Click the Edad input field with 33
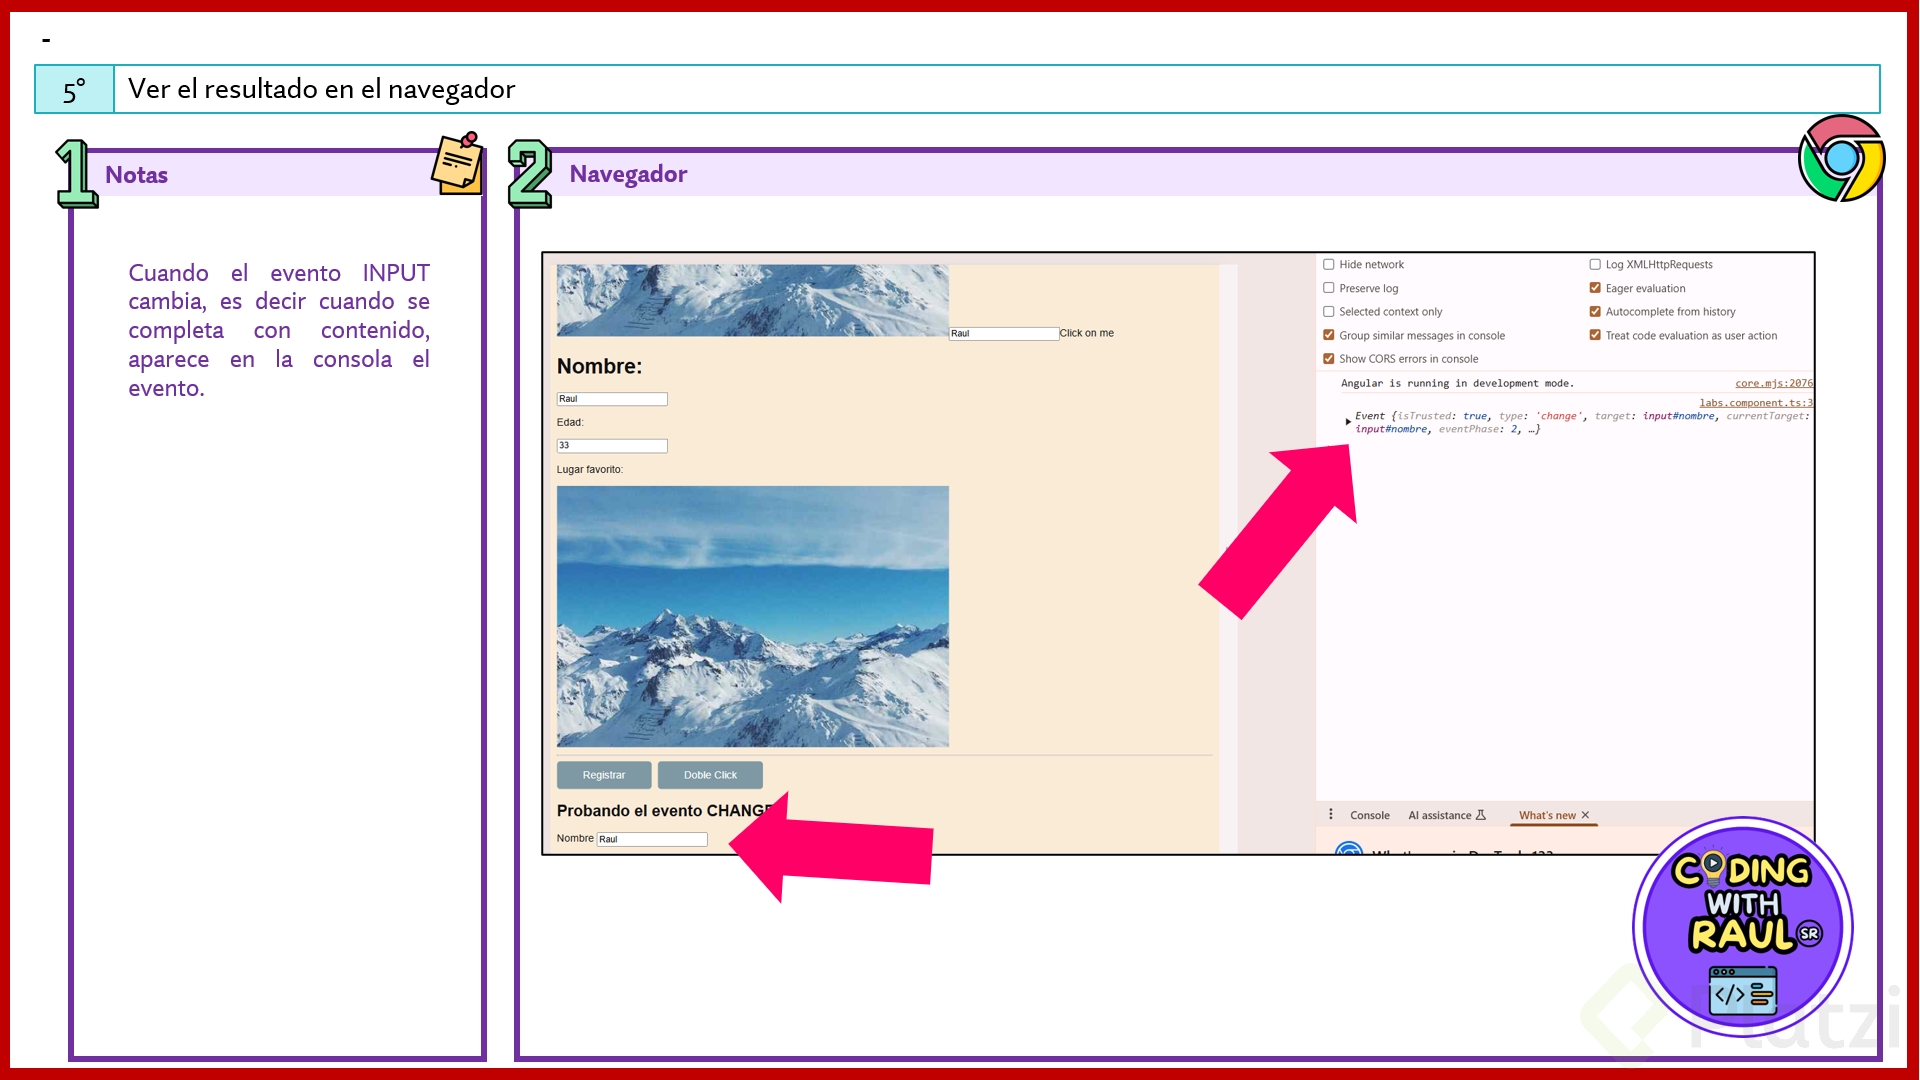This screenshot has height=1080, width=1920. click(611, 446)
